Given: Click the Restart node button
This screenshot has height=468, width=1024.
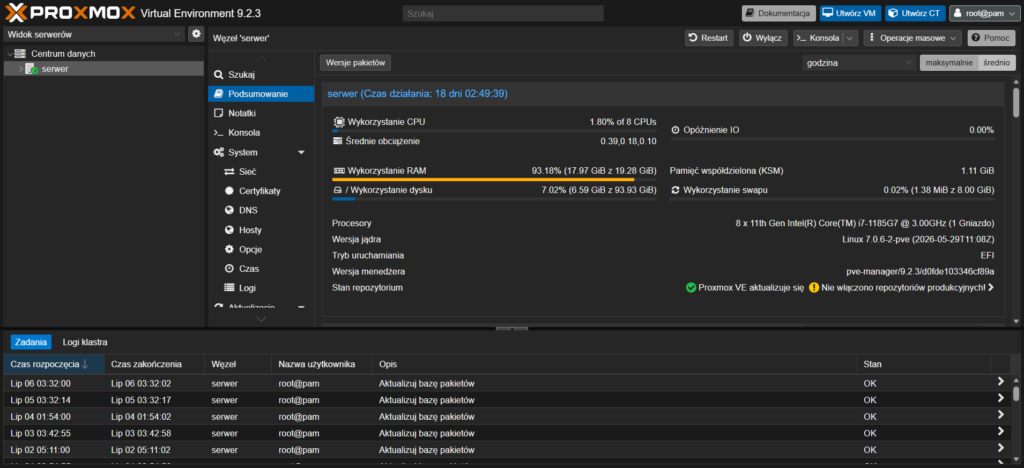Looking at the screenshot, I should (x=709, y=38).
